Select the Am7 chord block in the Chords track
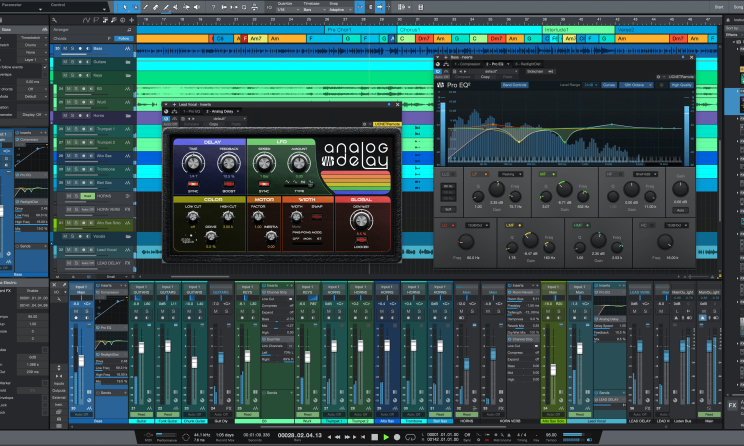The height and width of the screenshot is (446, 744). point(258,38)
